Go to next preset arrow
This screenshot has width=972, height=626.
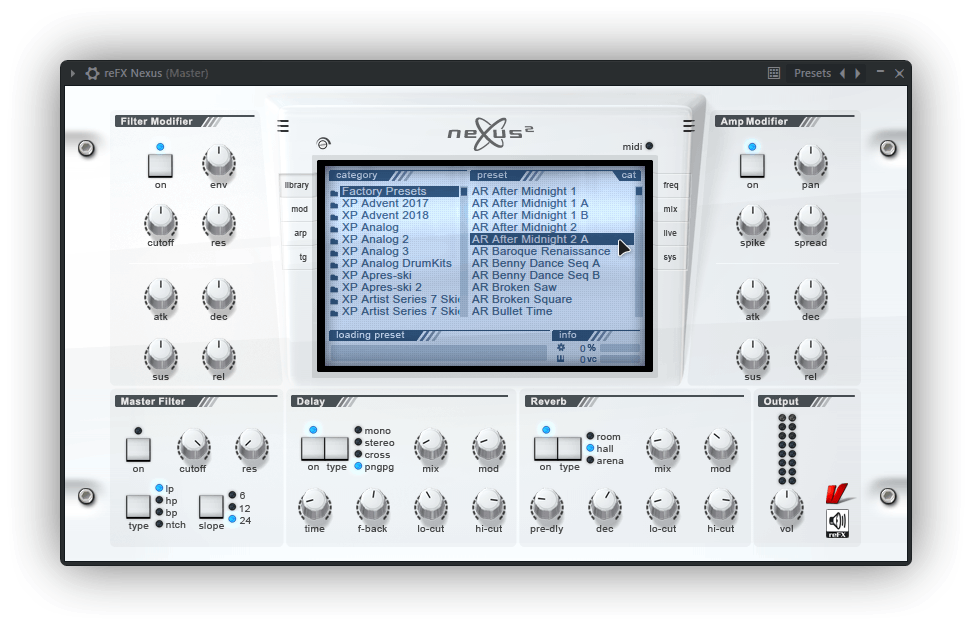(857, 73)
